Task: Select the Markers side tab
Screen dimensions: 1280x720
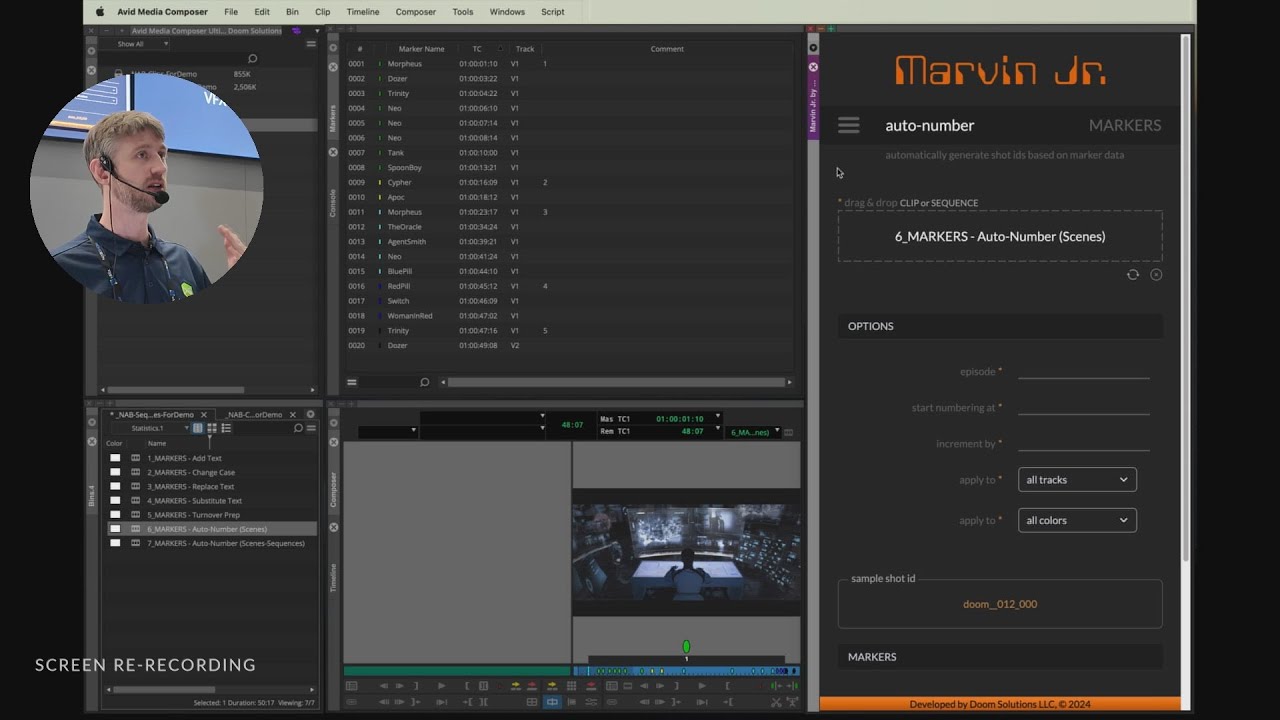Action: point(333,119)
